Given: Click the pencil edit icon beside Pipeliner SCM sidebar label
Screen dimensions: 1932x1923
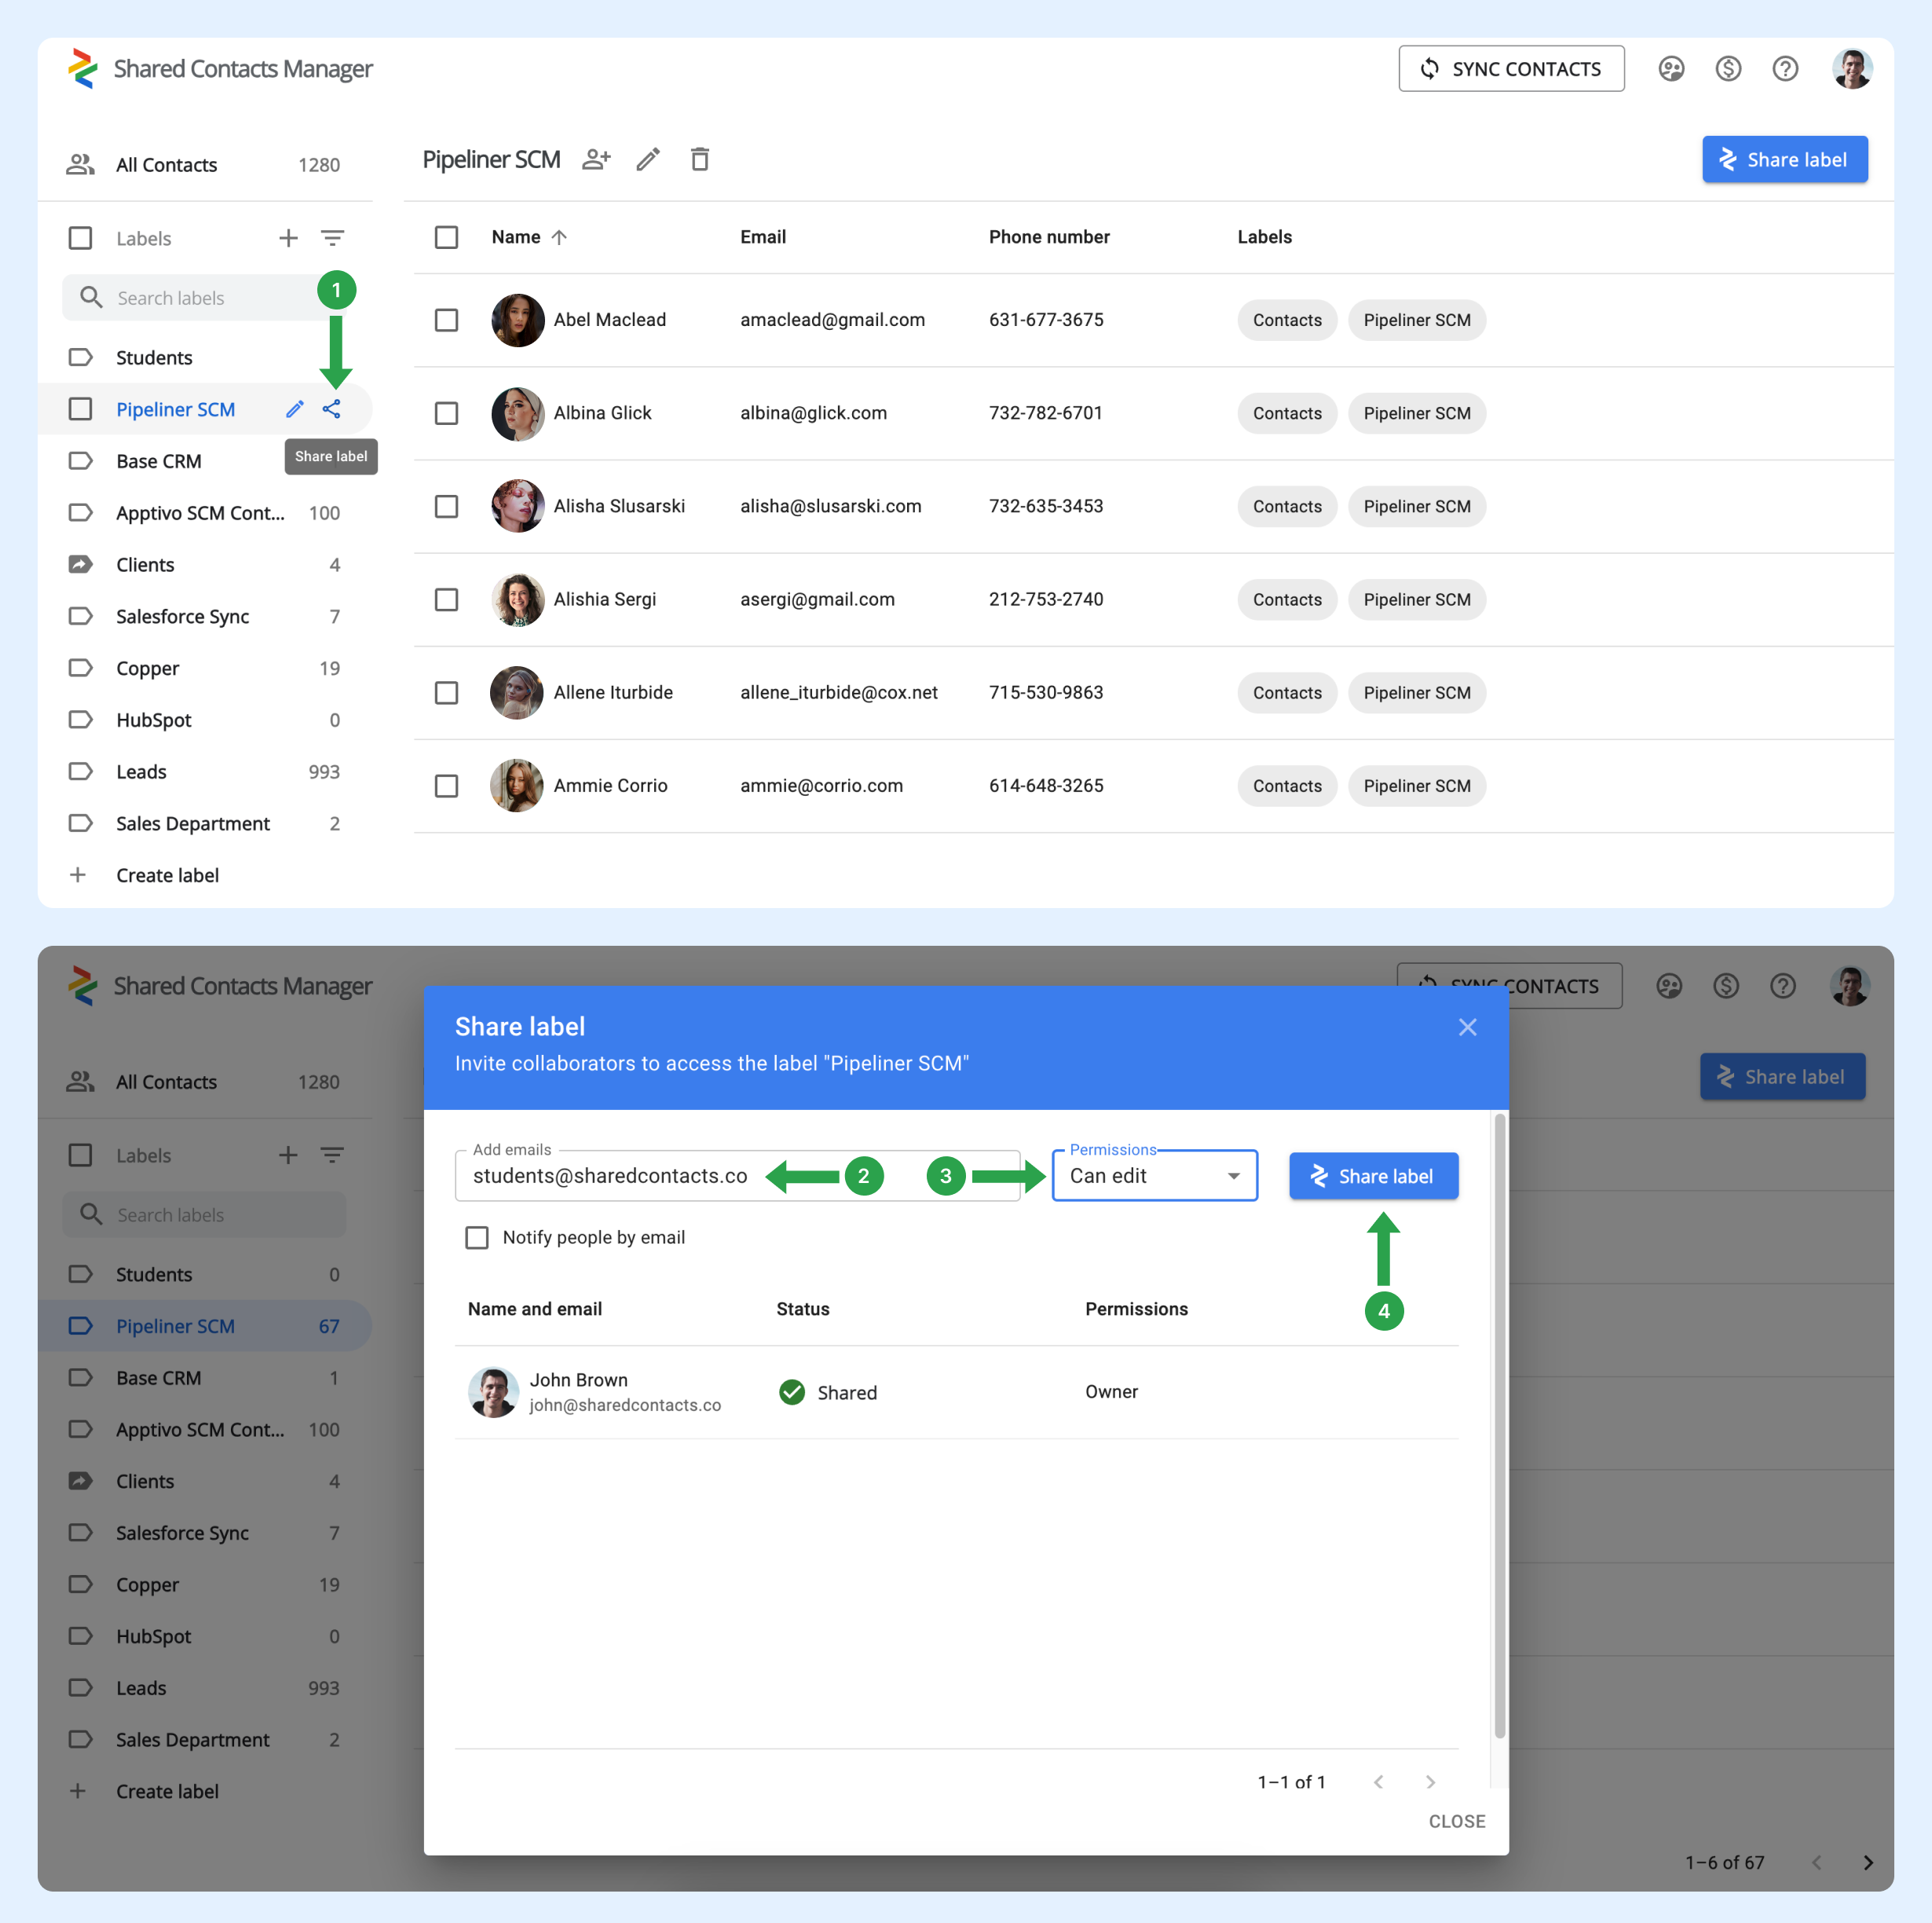Looking at the screenshot, I should click(295, 409).
